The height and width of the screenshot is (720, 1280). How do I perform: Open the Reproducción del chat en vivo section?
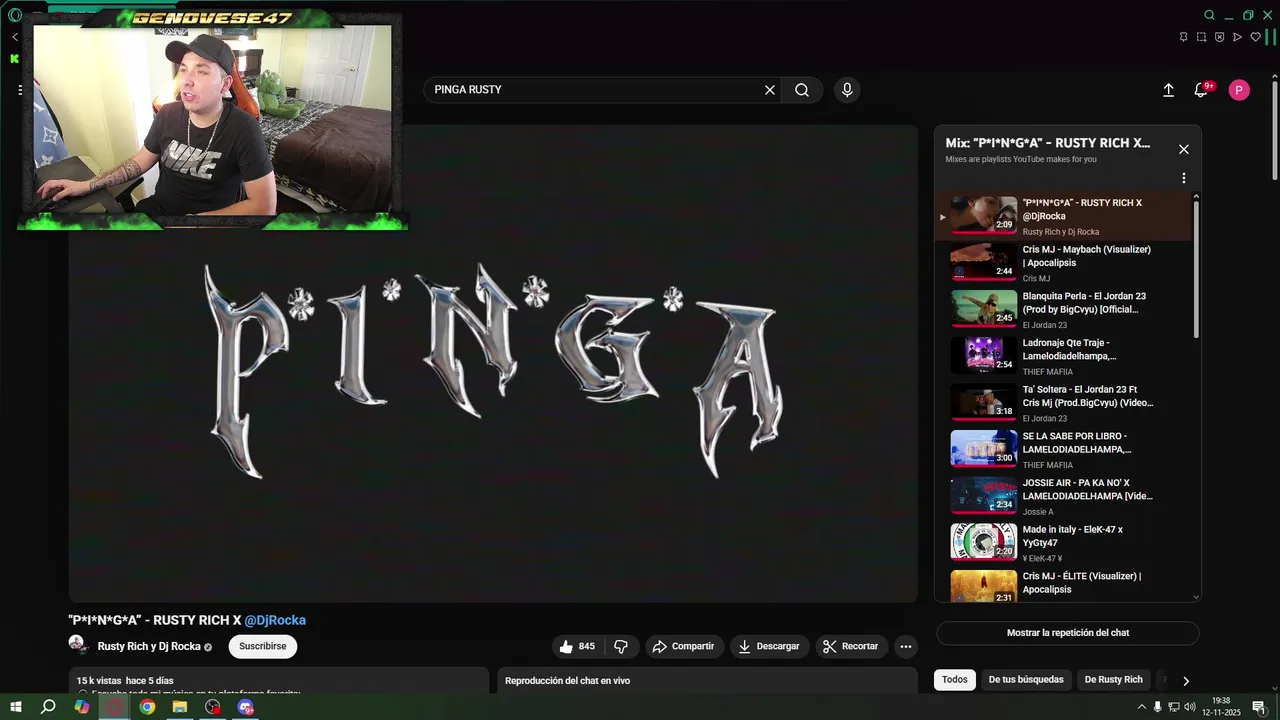click(707, 681)
